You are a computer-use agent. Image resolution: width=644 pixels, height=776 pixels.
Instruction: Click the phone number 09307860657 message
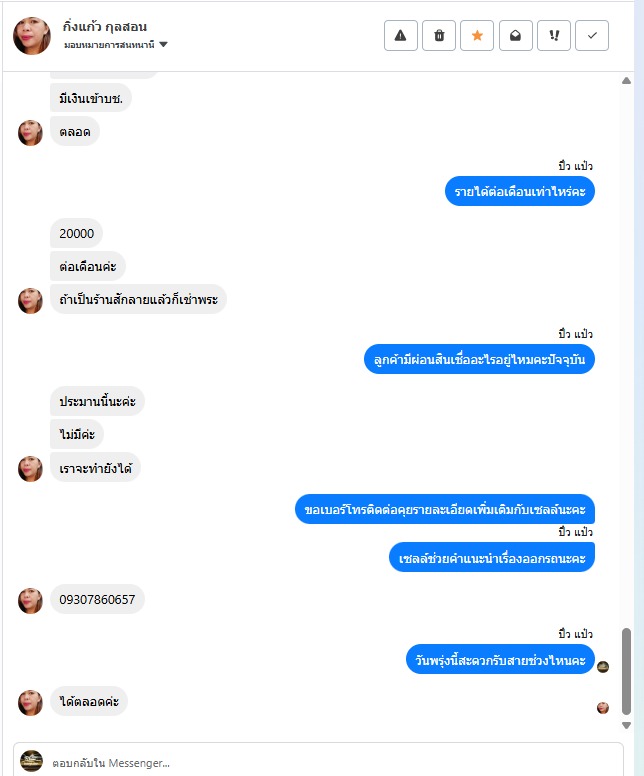97,599
